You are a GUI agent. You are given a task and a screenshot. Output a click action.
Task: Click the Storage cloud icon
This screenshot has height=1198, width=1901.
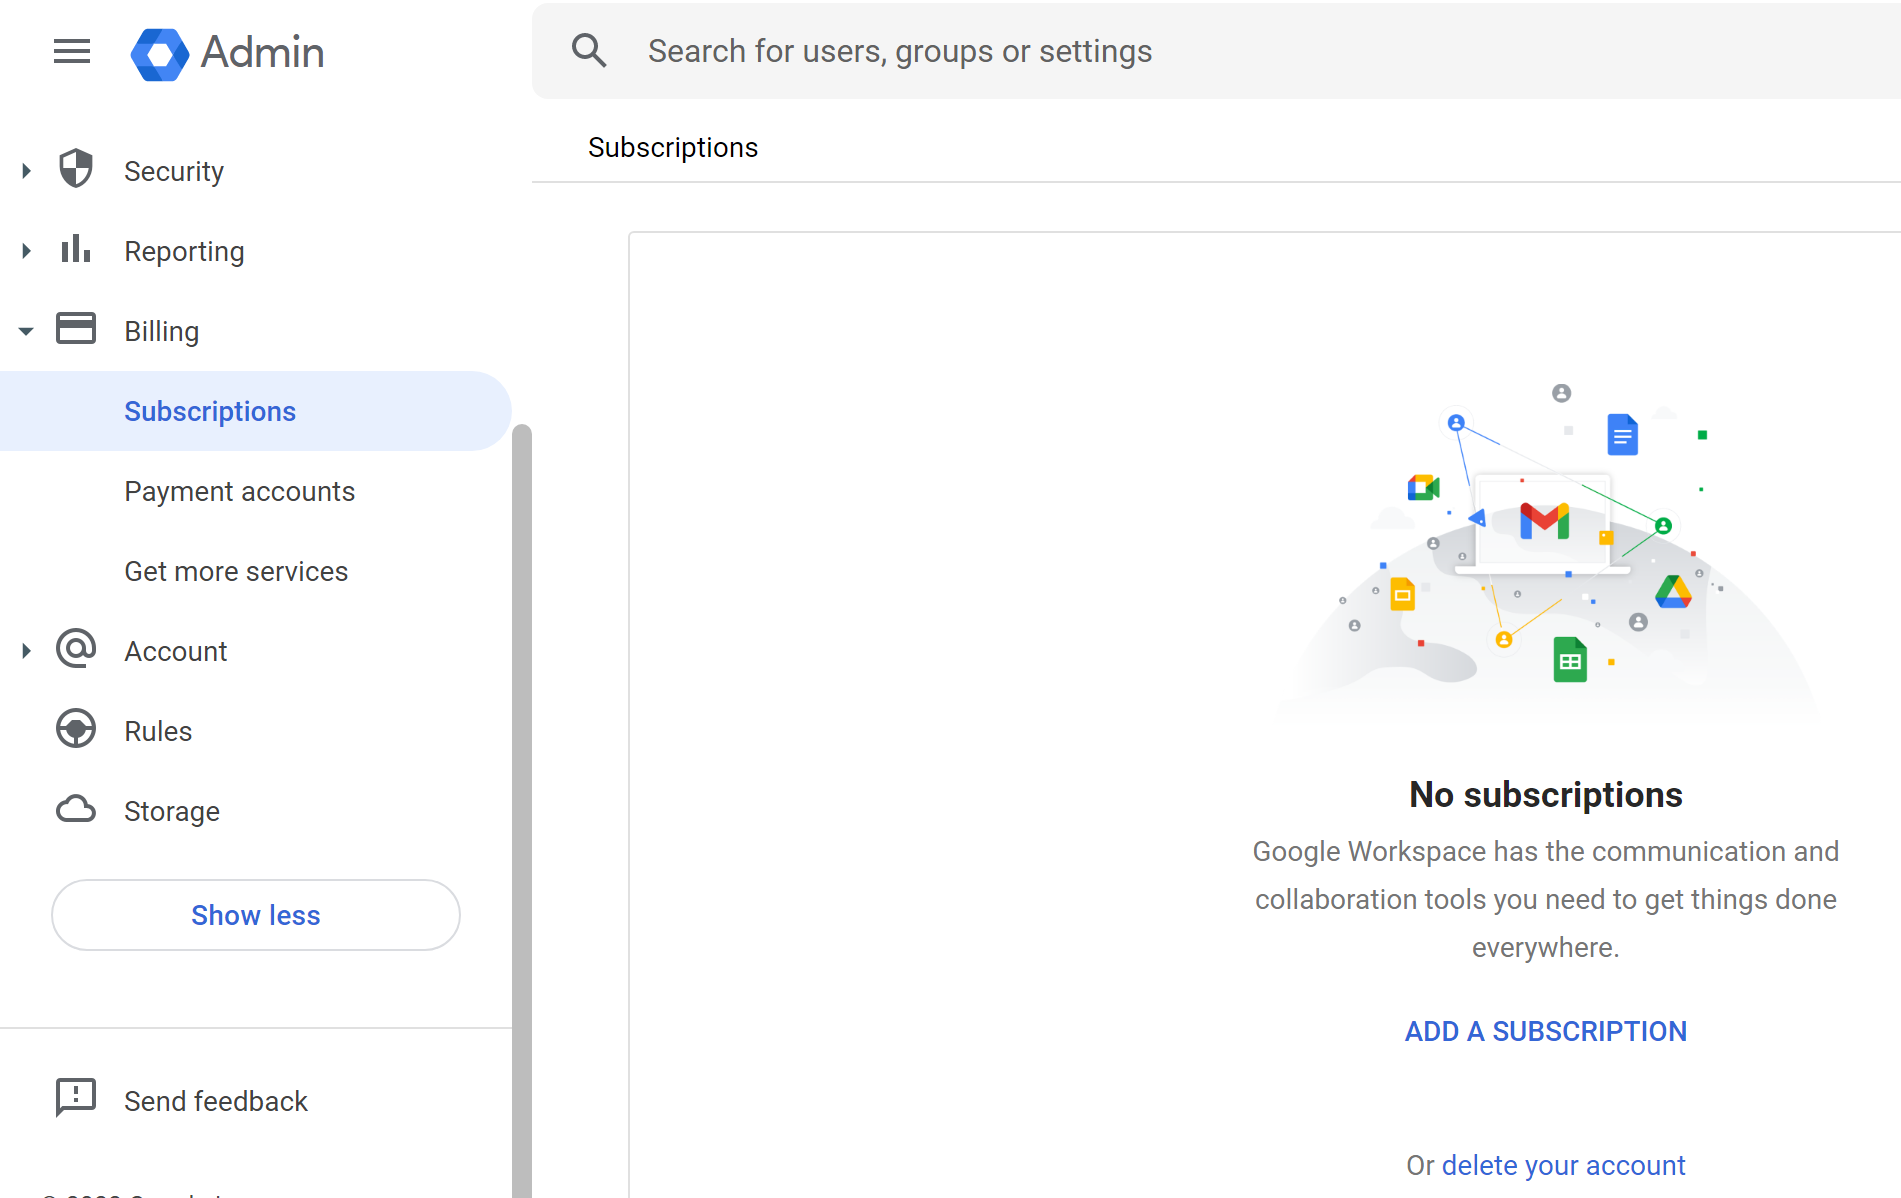(76, 809)
